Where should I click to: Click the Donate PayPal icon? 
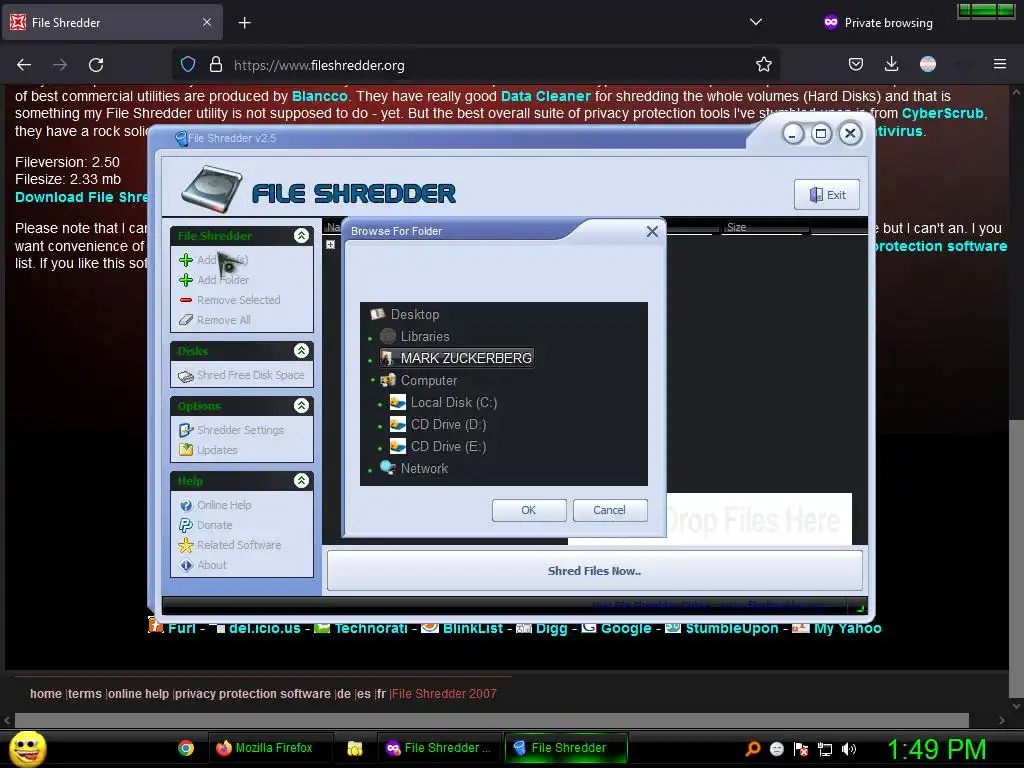pos(186,525)
